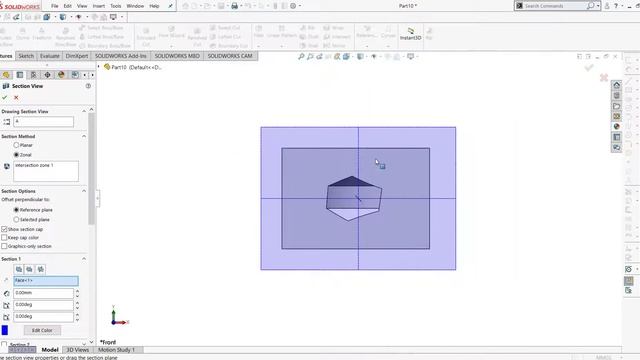Viewport: 640px width, 360px height.
Task: Toggle Show section cap checkbox
Action: tap(4, 229)
